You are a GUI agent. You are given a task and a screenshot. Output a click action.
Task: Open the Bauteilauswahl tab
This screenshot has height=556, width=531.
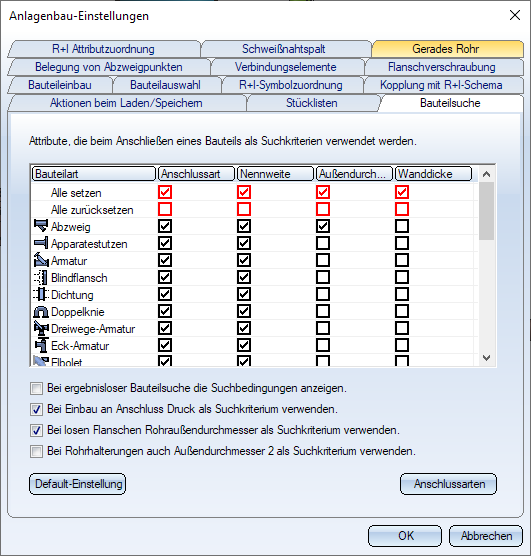point(165,85)
